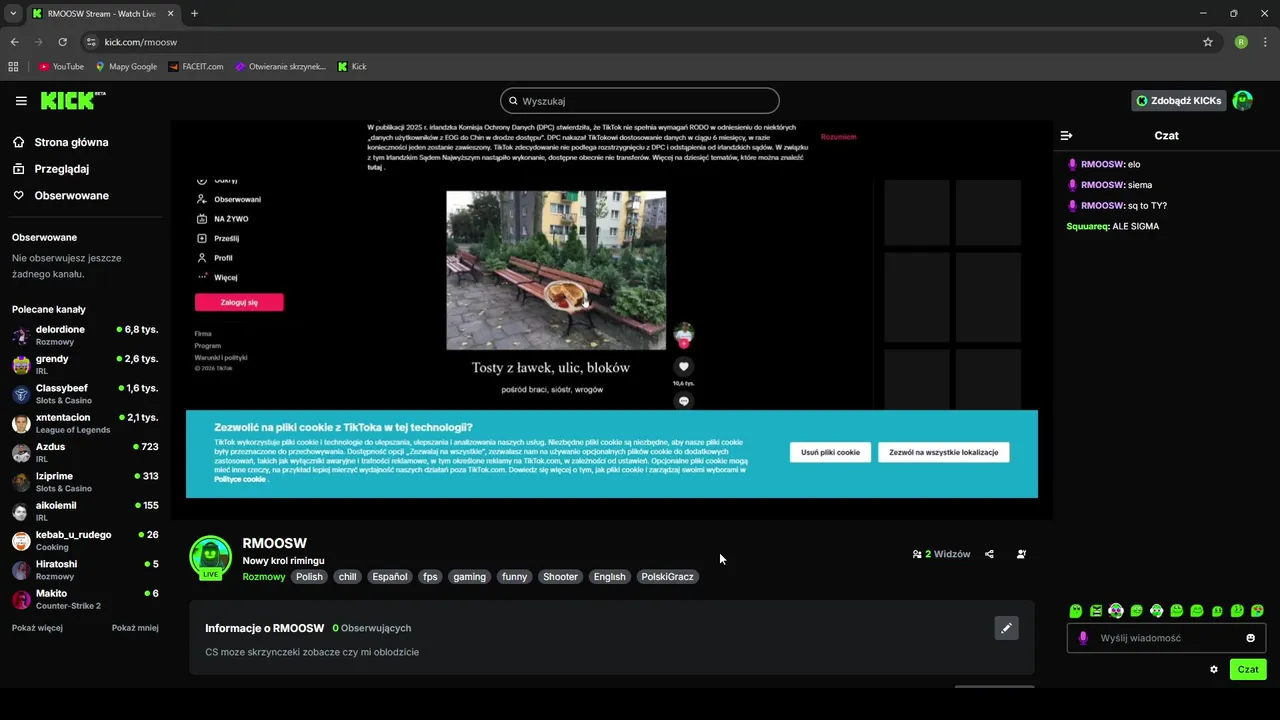
Task: Focus the Wyślij wiadomość chat input
Action: (1166, 638)
